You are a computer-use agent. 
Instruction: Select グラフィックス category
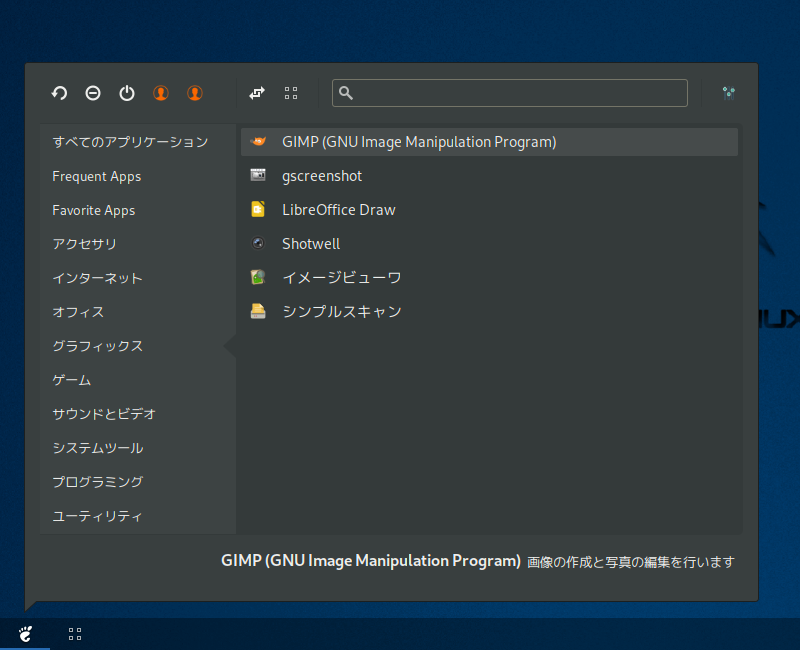pyautogui.click(x=138, y=346)
